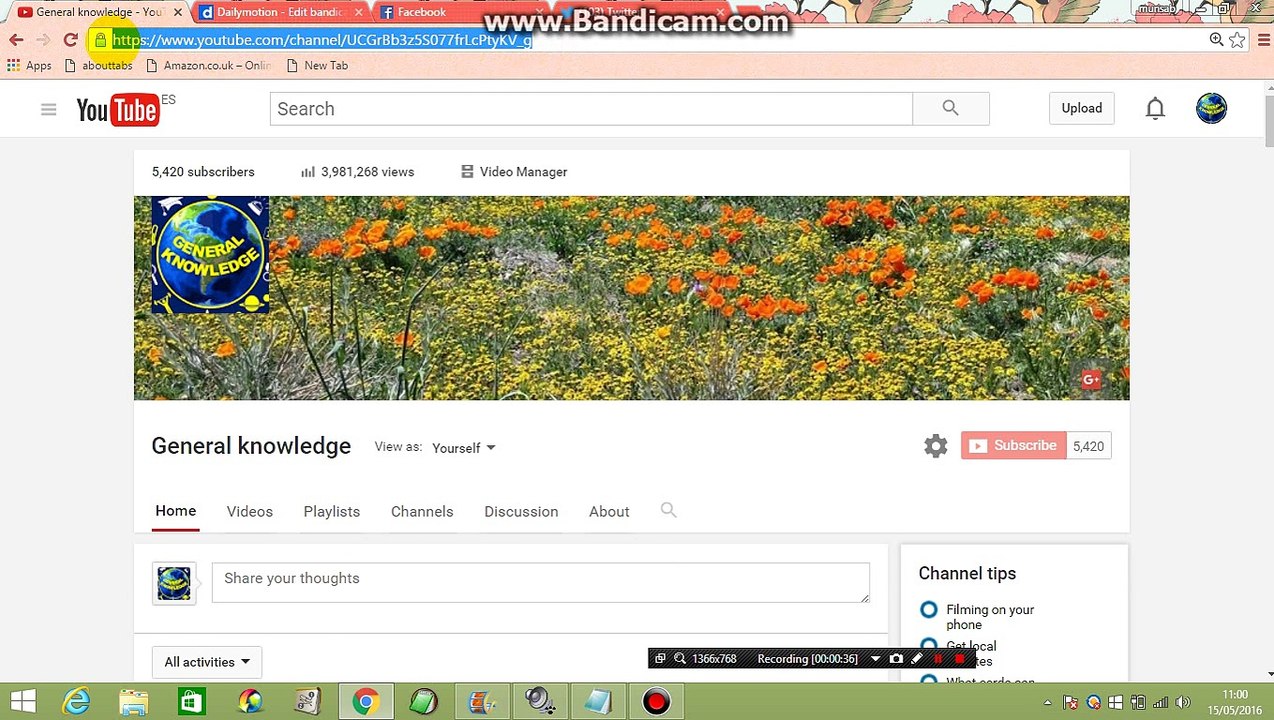Search within channel magnifier icon
The image size is (1274, 720).
pos(668,510)
